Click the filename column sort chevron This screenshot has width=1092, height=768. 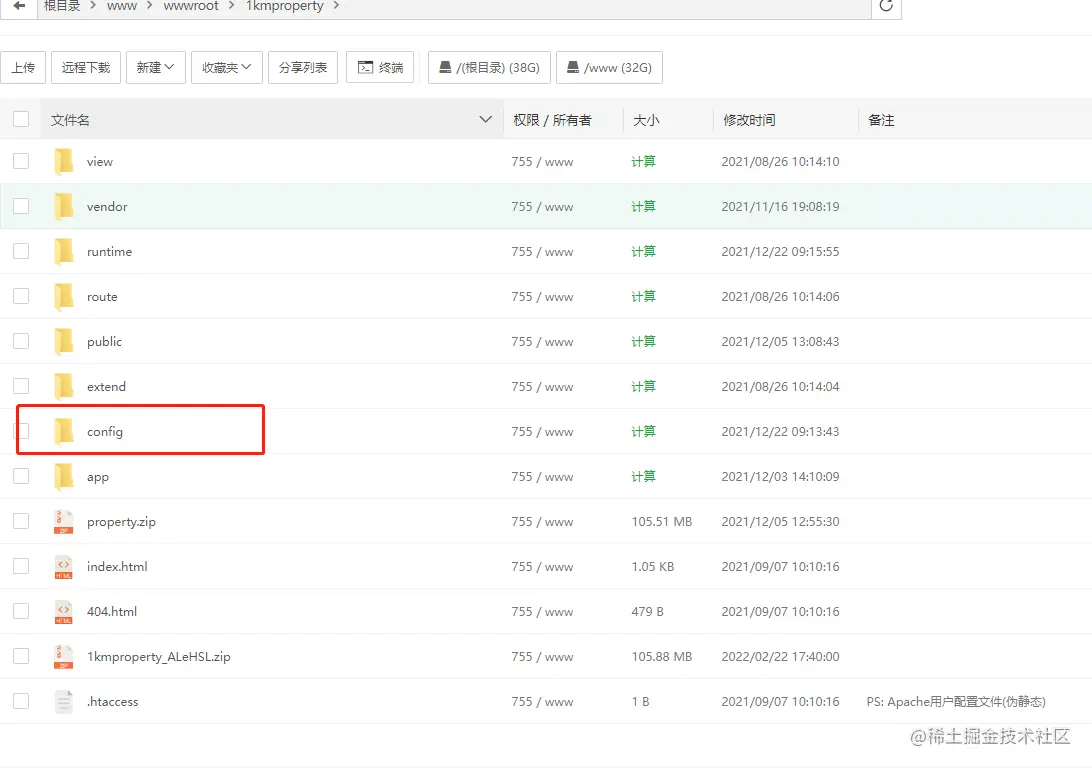pos(485,119)
